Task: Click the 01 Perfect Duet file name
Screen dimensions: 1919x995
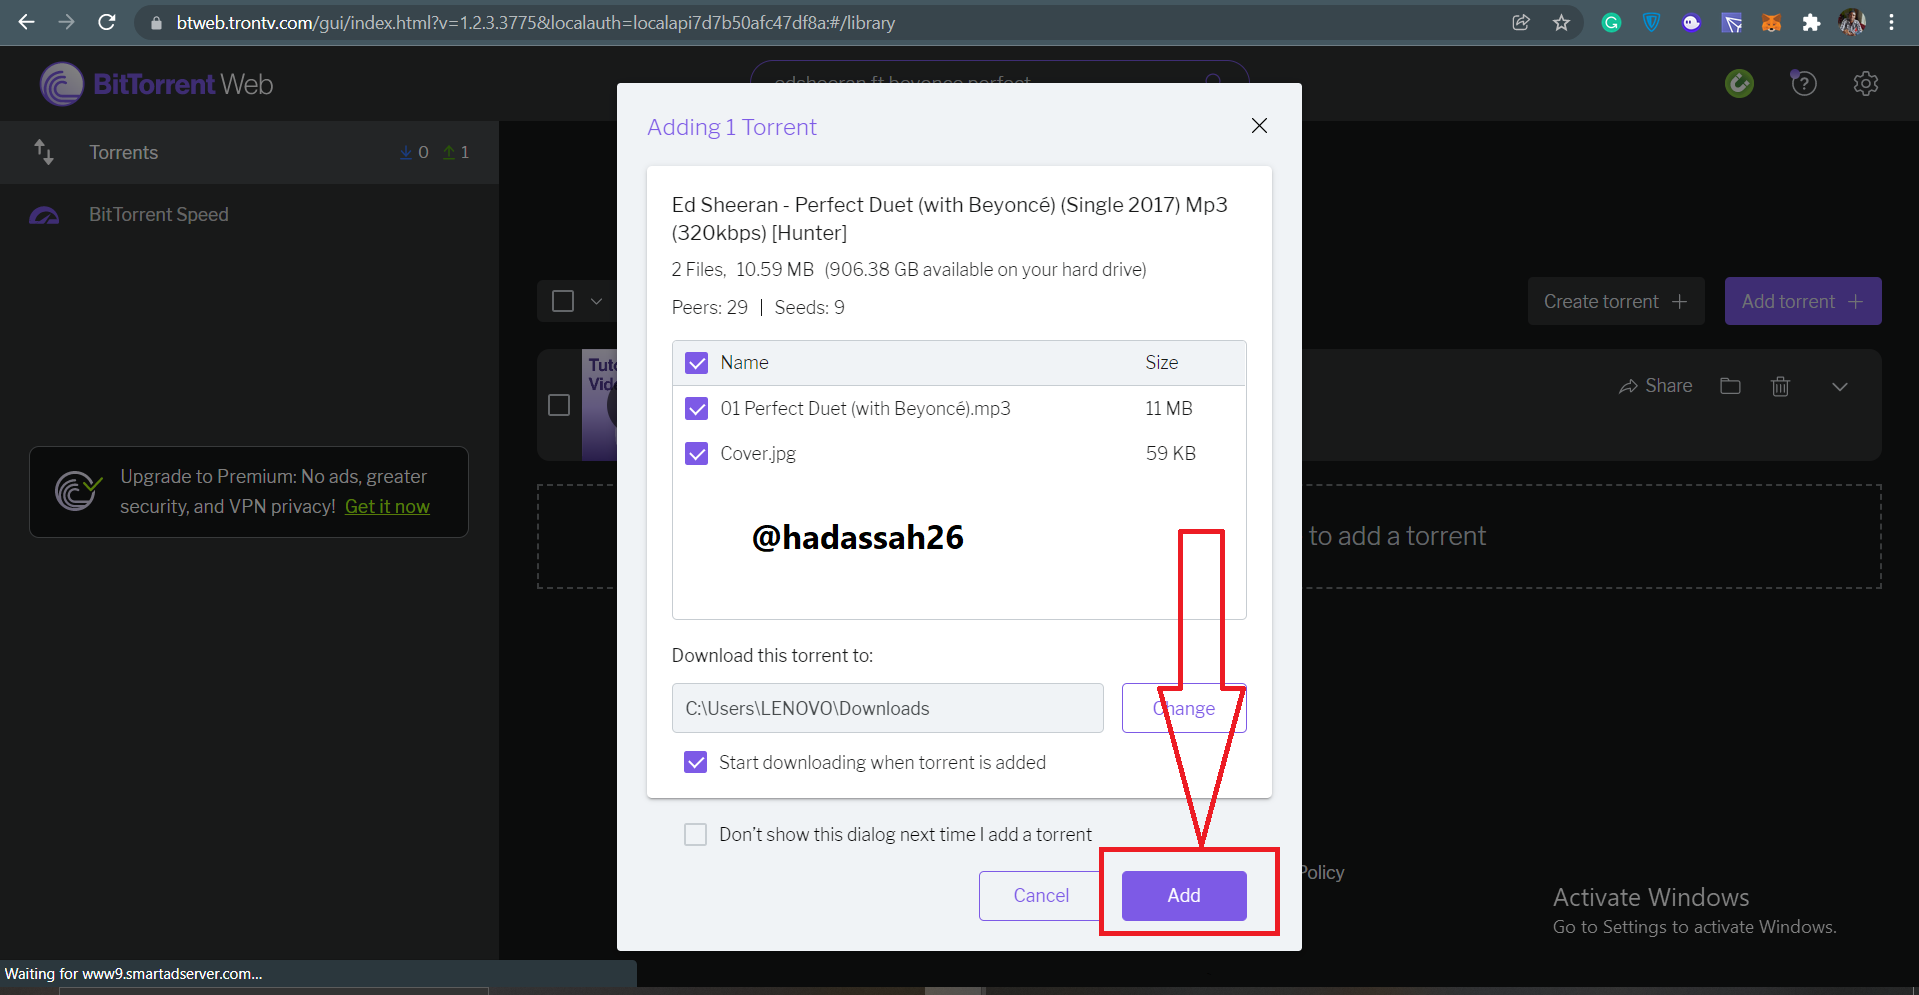Action: tap(865, 408)
